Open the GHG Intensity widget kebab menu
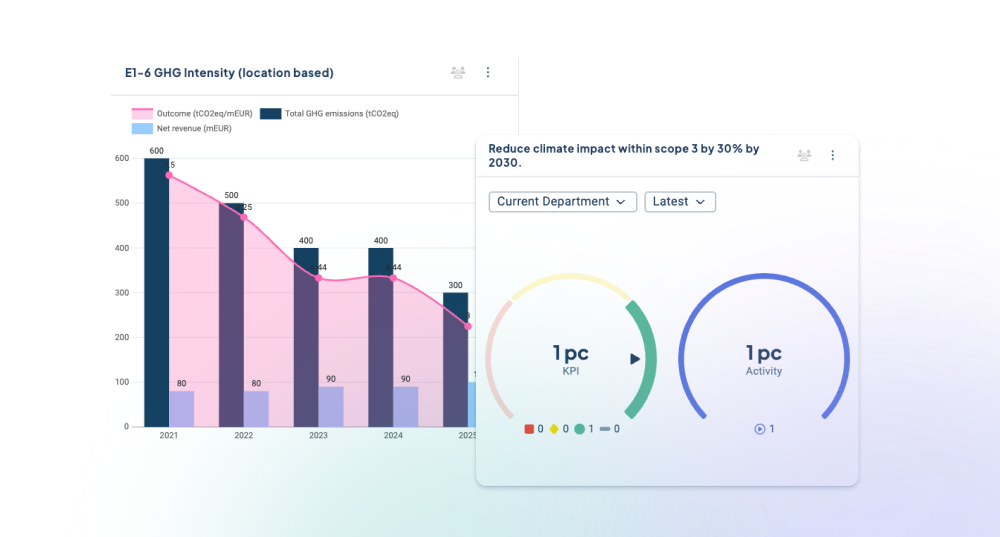 488,72
